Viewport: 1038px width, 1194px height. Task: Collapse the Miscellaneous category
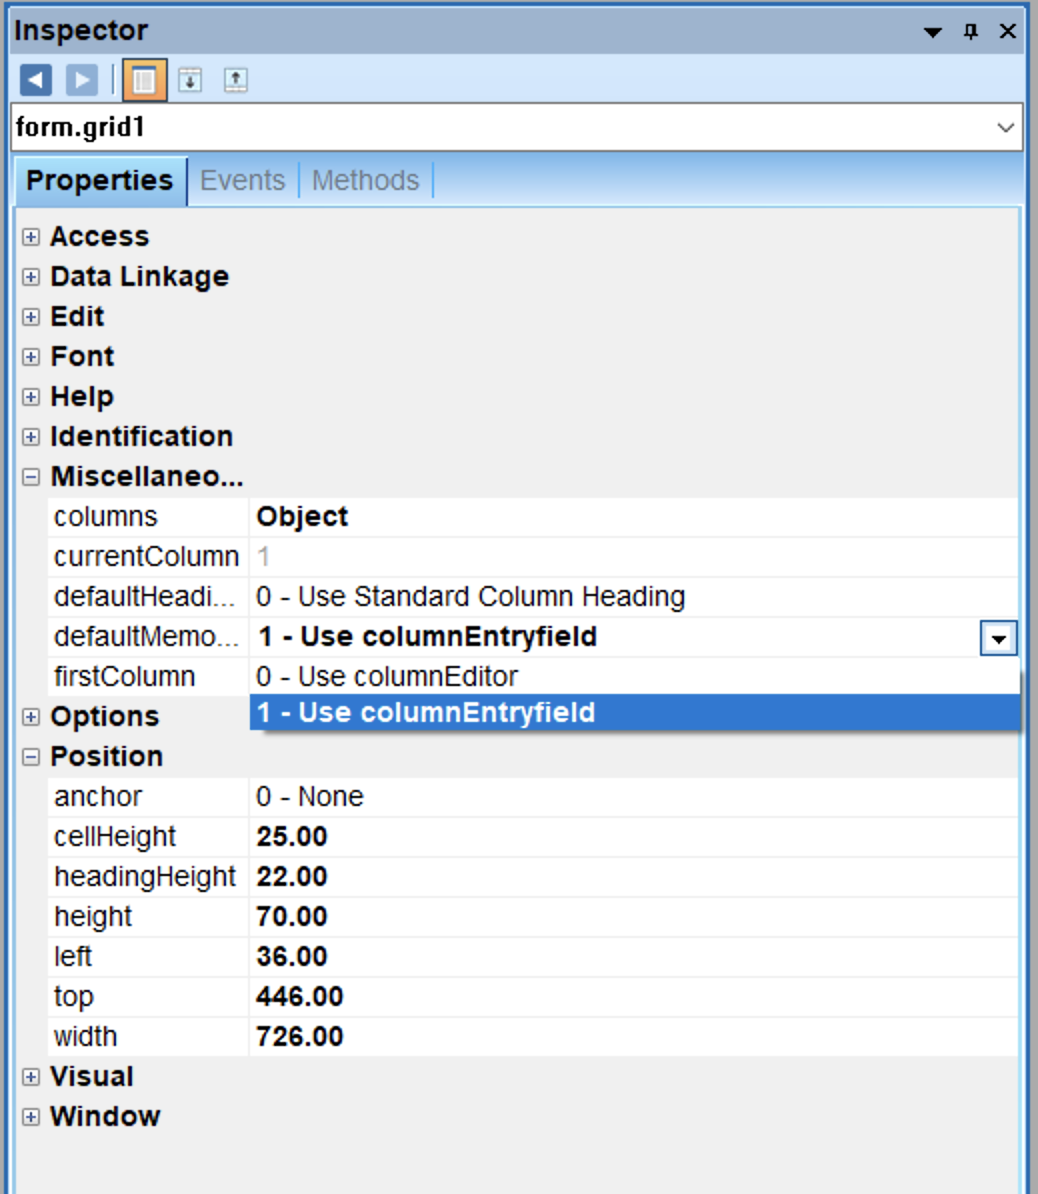point(31,477)
